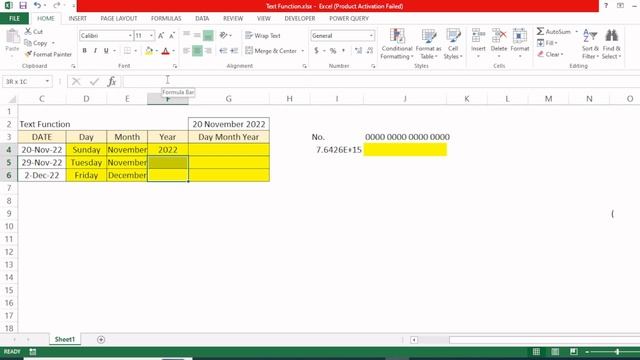Viewport: 640px width, 360px height.
Task: Click Increase Decimal icon
Action: tap(358, 51)
